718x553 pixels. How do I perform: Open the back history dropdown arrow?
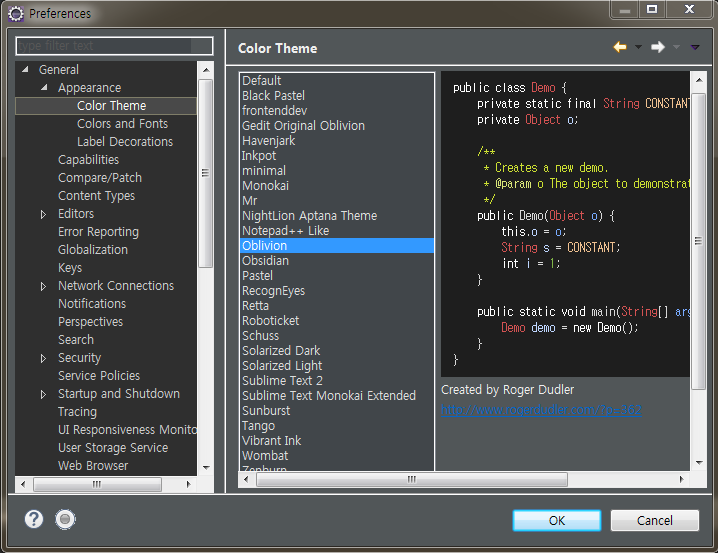(638, 47)
